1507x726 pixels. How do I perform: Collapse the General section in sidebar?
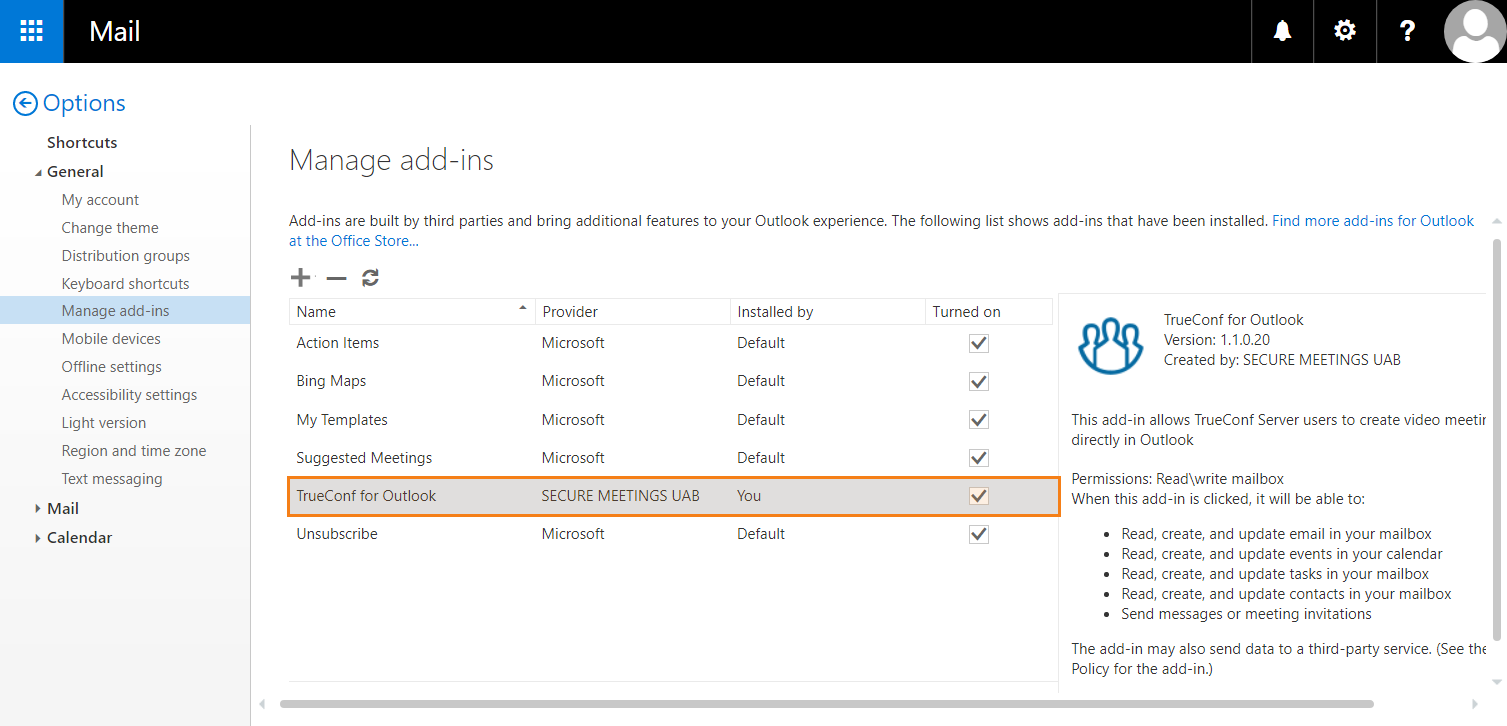[x=38, y=172]
